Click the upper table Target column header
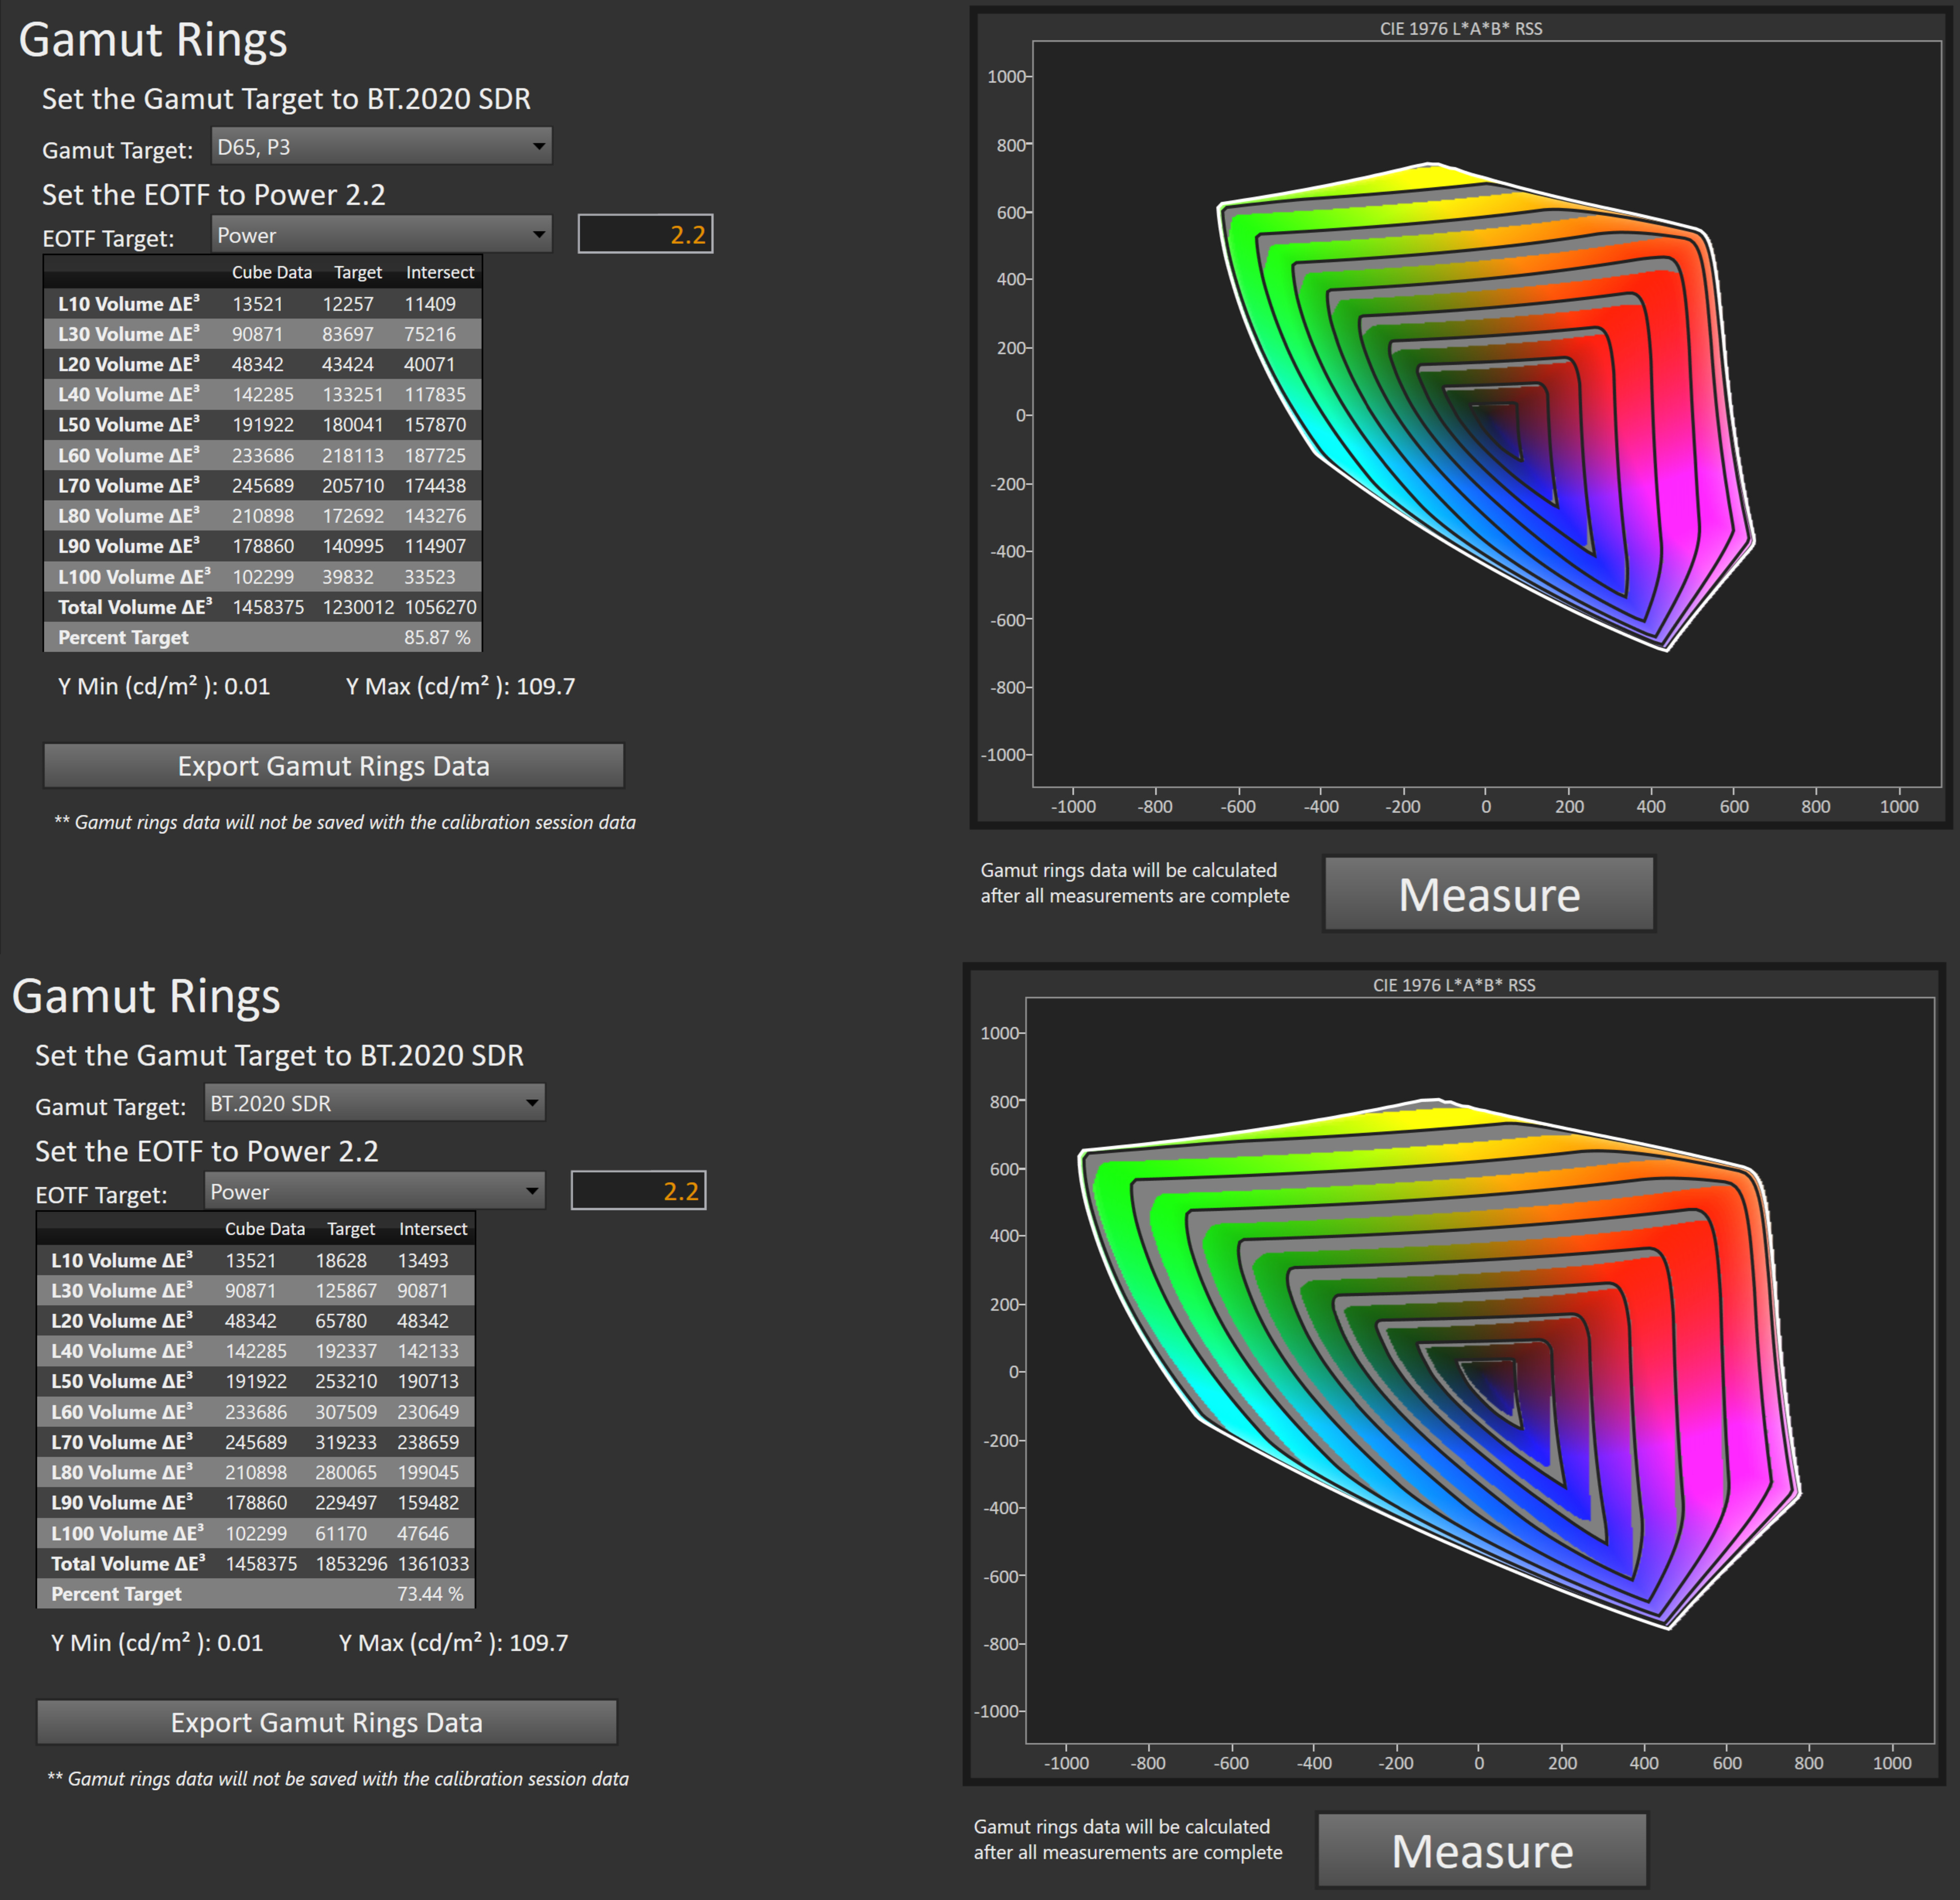 click(x=358, y=272)
